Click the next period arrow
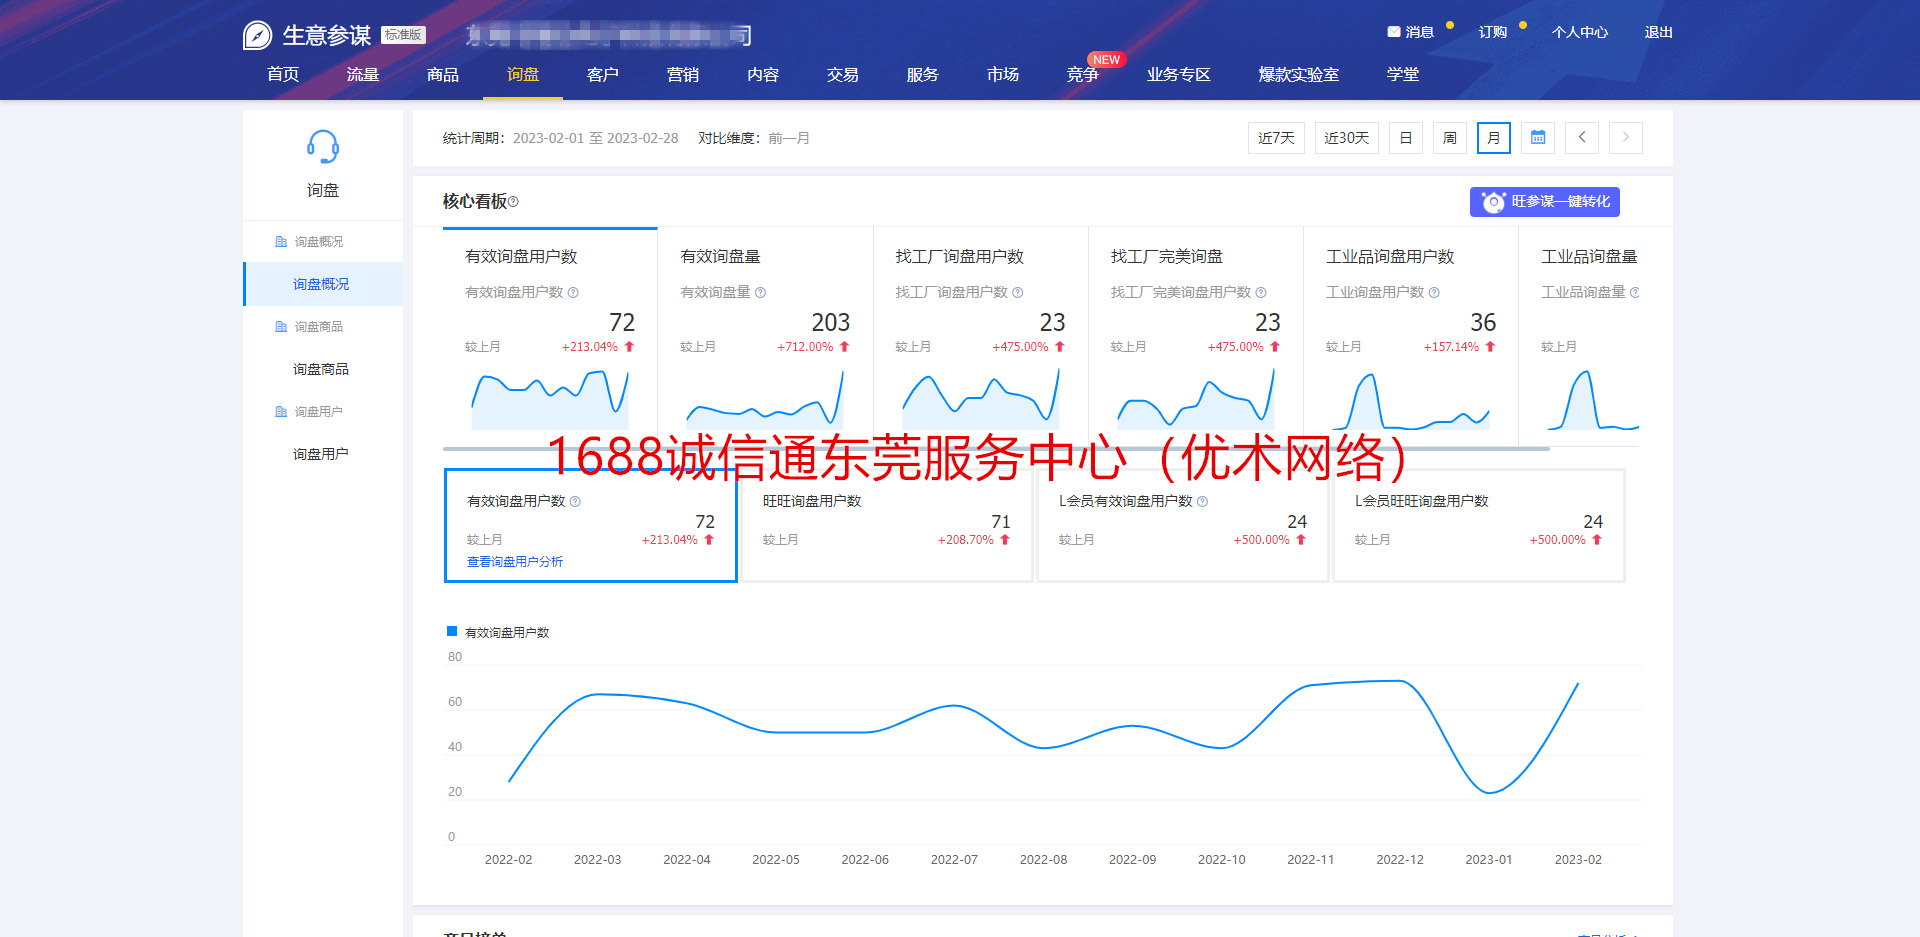The image size is (1920, 937). [1626, 138]
